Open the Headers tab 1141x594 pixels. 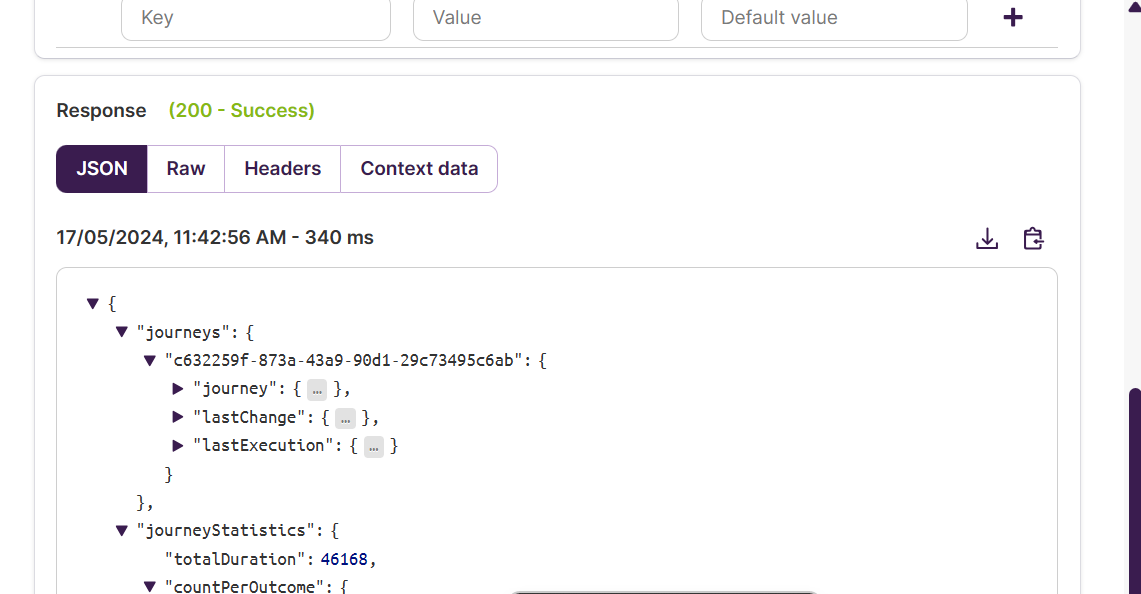click(x=283, y=169)
